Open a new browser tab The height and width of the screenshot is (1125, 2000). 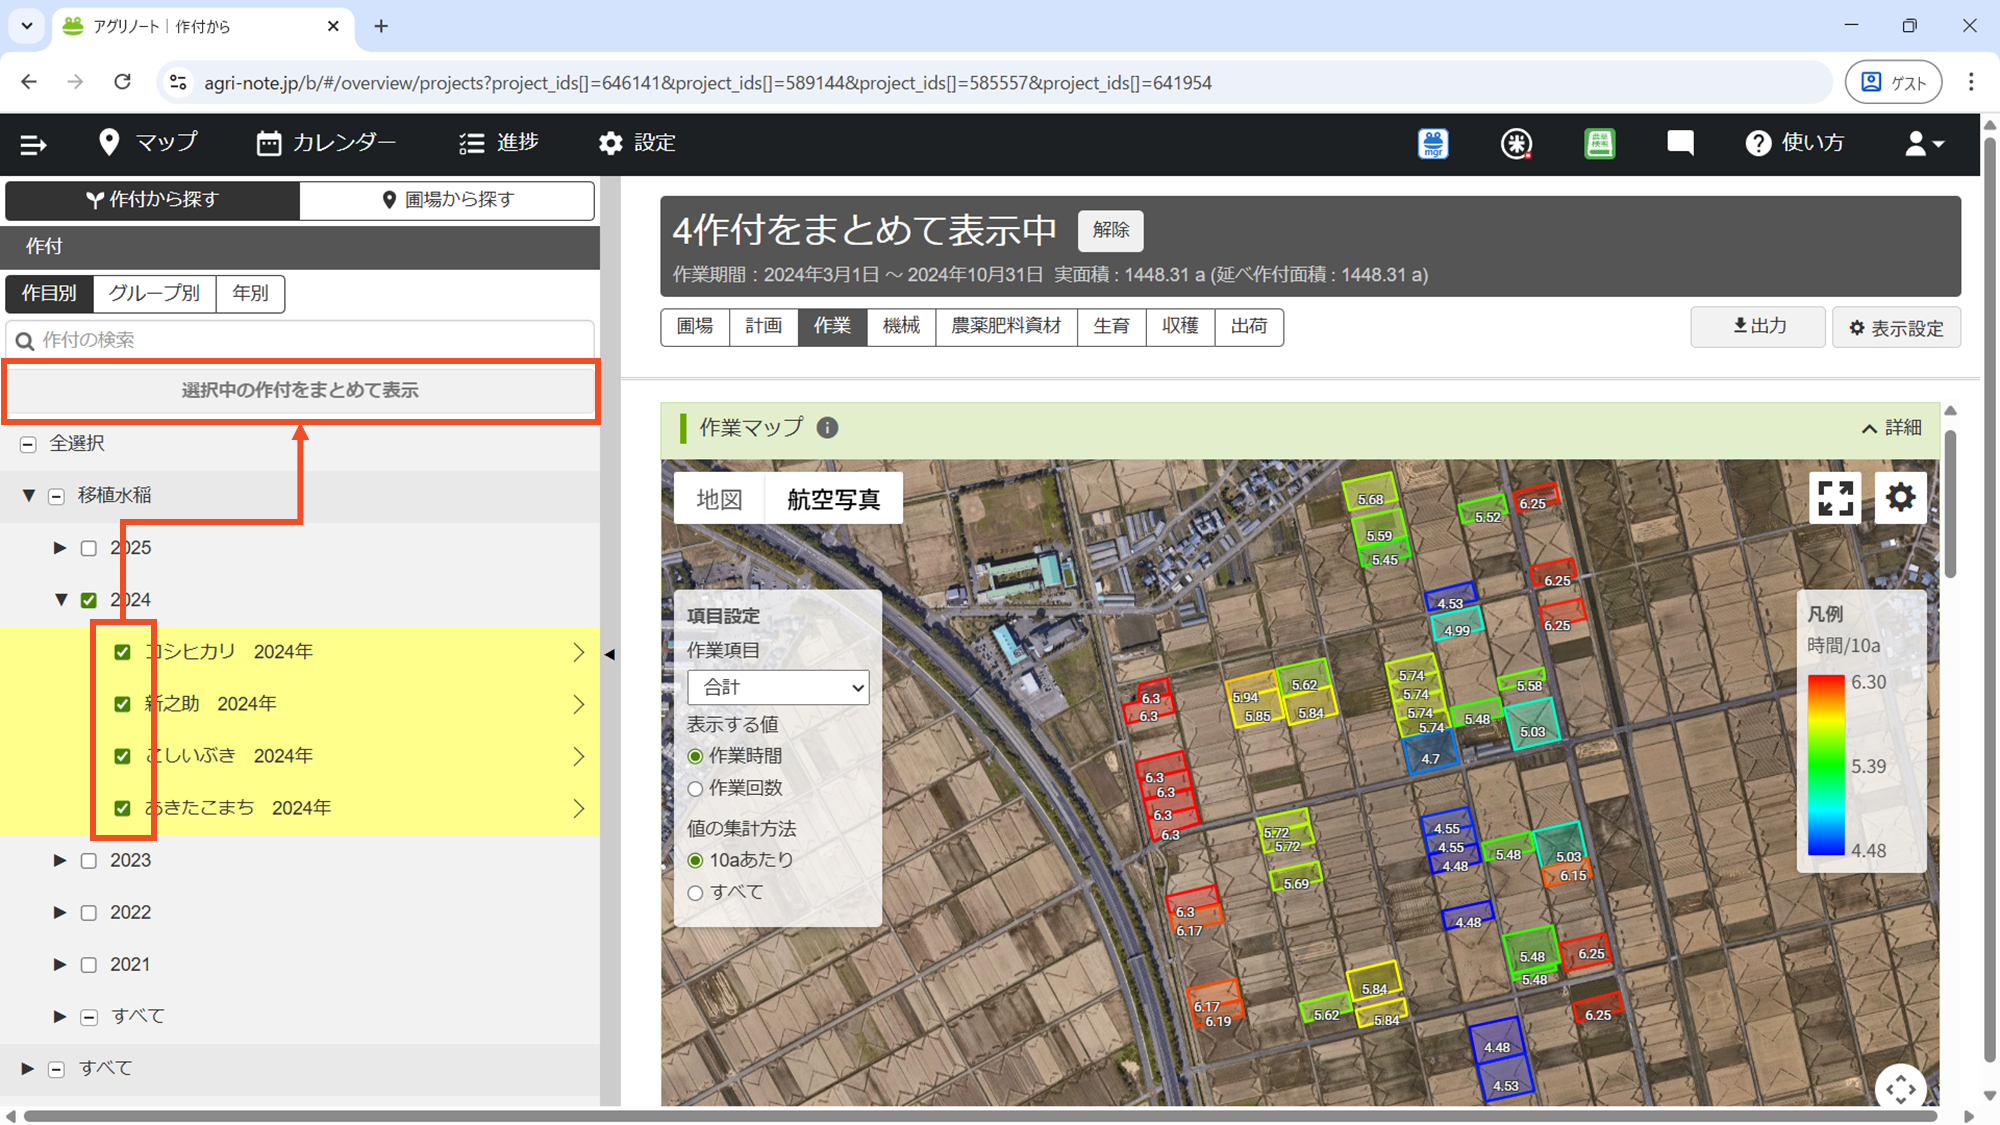pyautogui.click(x=381, y=26)
